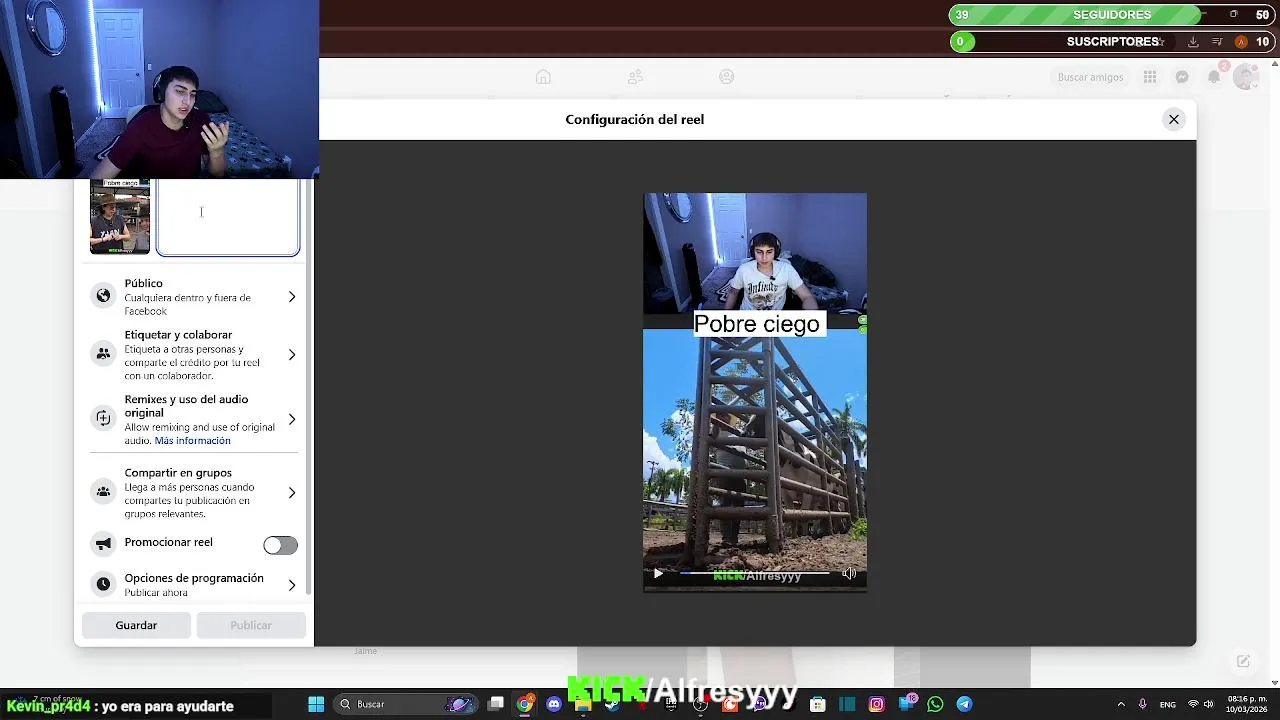Open the Facebook account avatar menu
The image size is (1280, 720).
pyautogui.click(x=1245, y=77)
